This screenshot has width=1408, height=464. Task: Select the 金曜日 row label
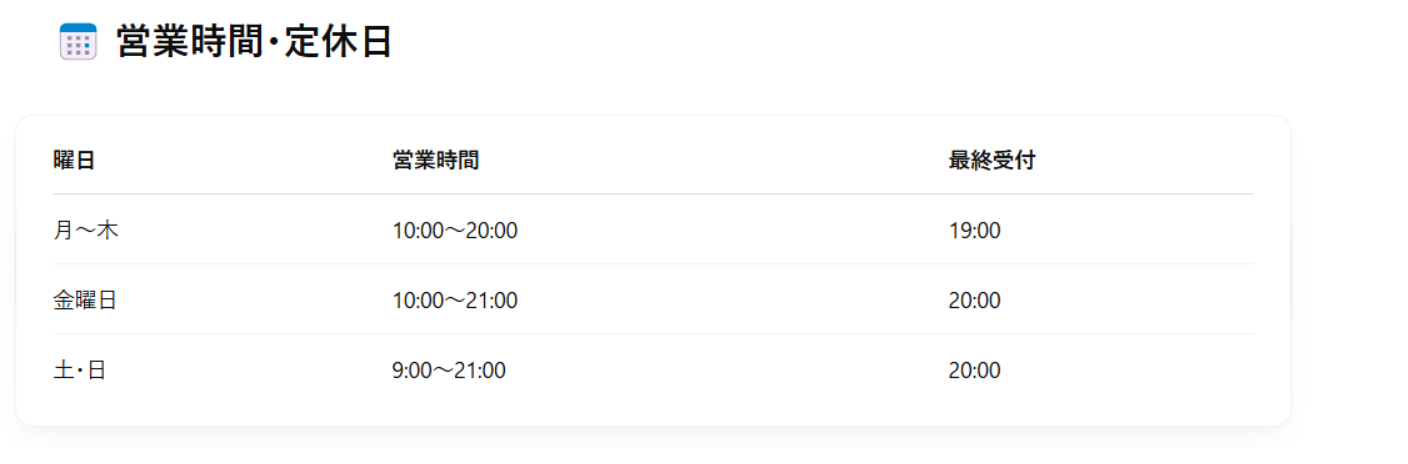coord(85,300)
